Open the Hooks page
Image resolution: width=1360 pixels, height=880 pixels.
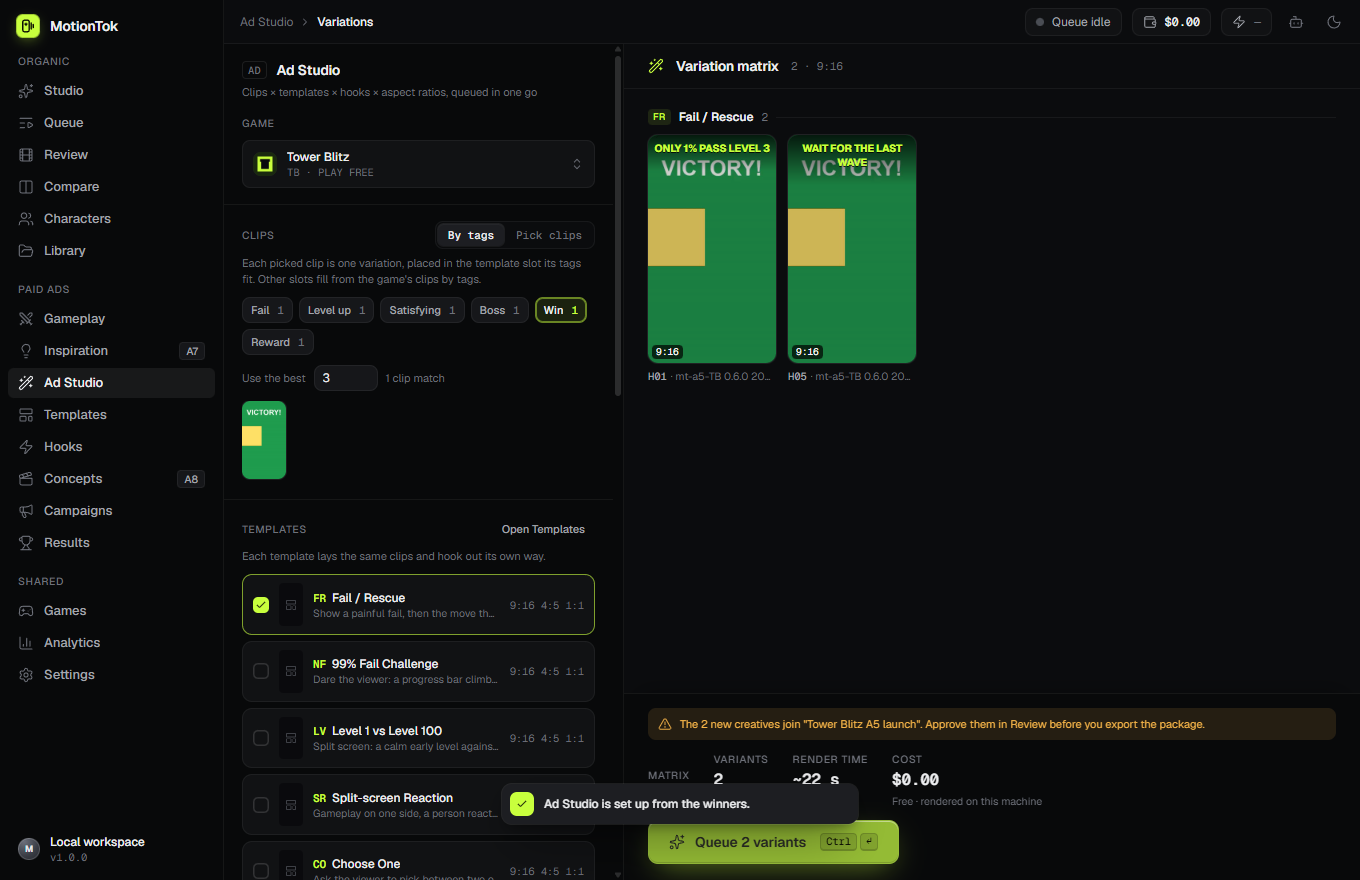(x=111, y=447)
